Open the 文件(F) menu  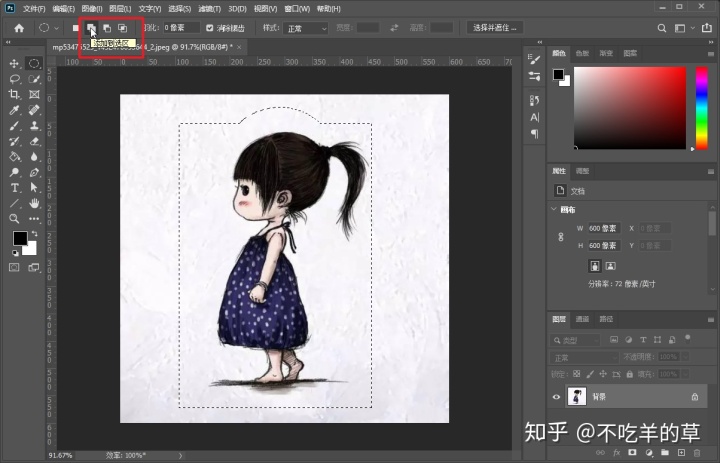coord(34,9)
